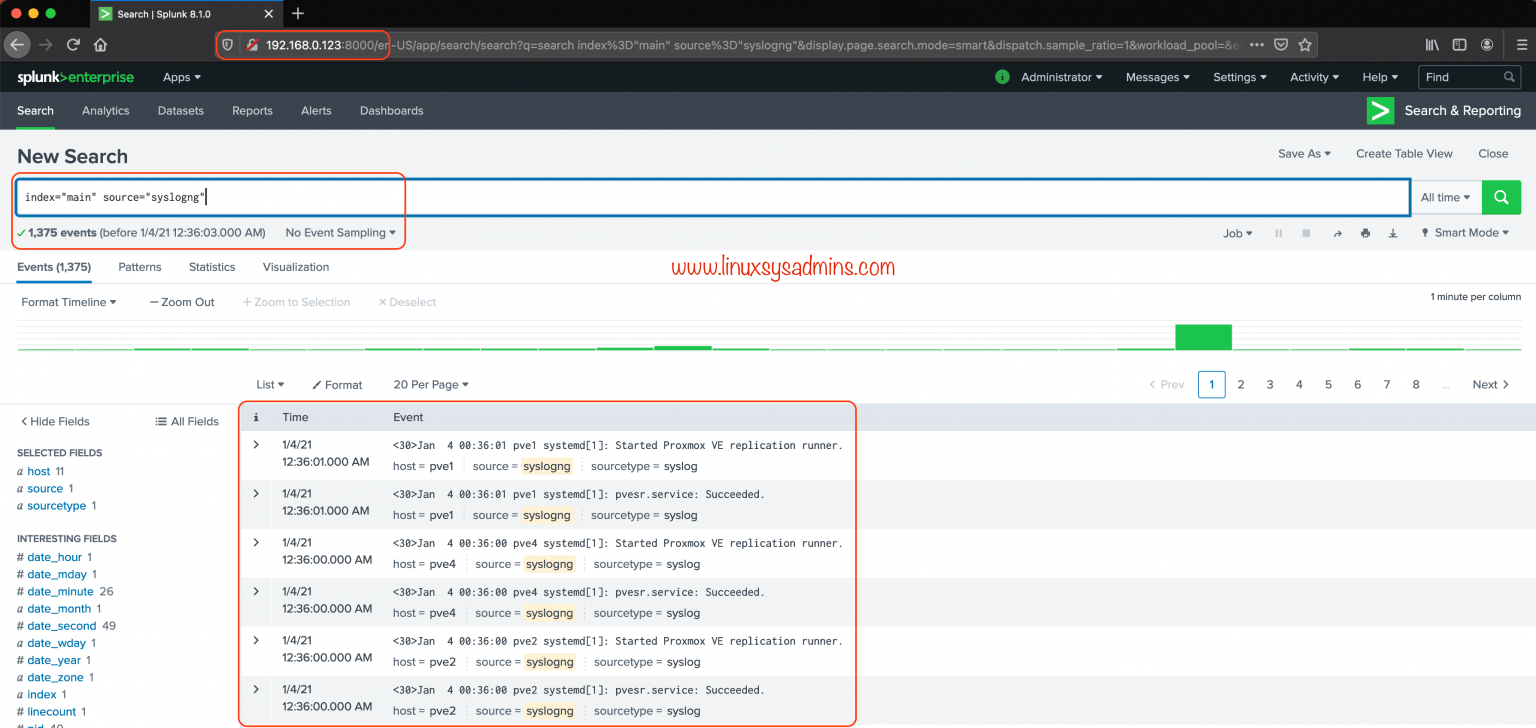Image resolution: width=1536 pixels, height=728 pixels.
Task: Open the Splunk Search & Reporting app icon
Action: click(1380, 110)
